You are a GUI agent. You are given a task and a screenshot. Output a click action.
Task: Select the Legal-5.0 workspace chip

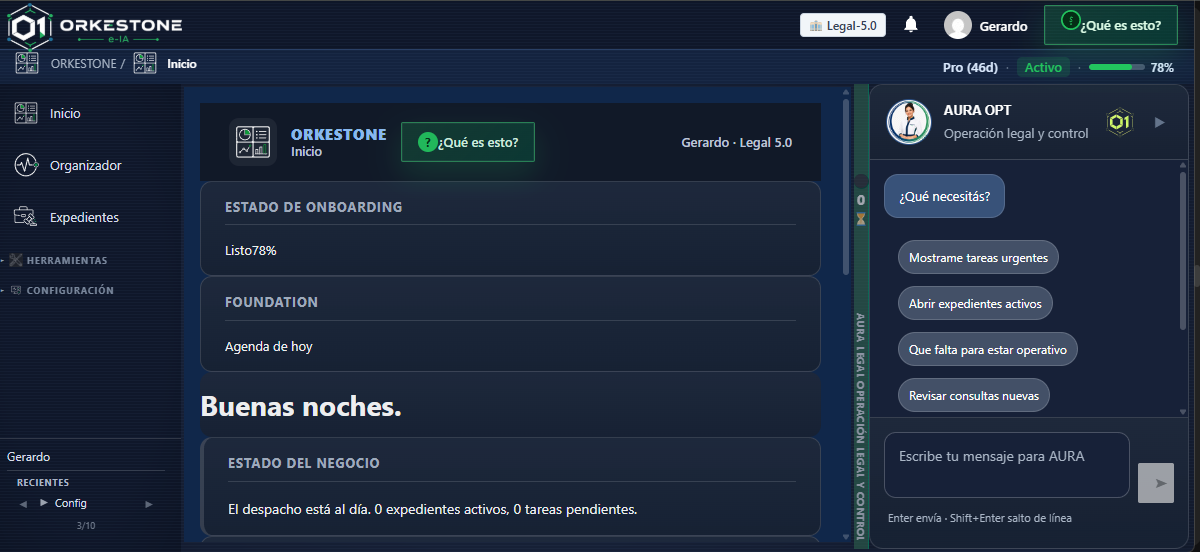(x=843, y=25)
